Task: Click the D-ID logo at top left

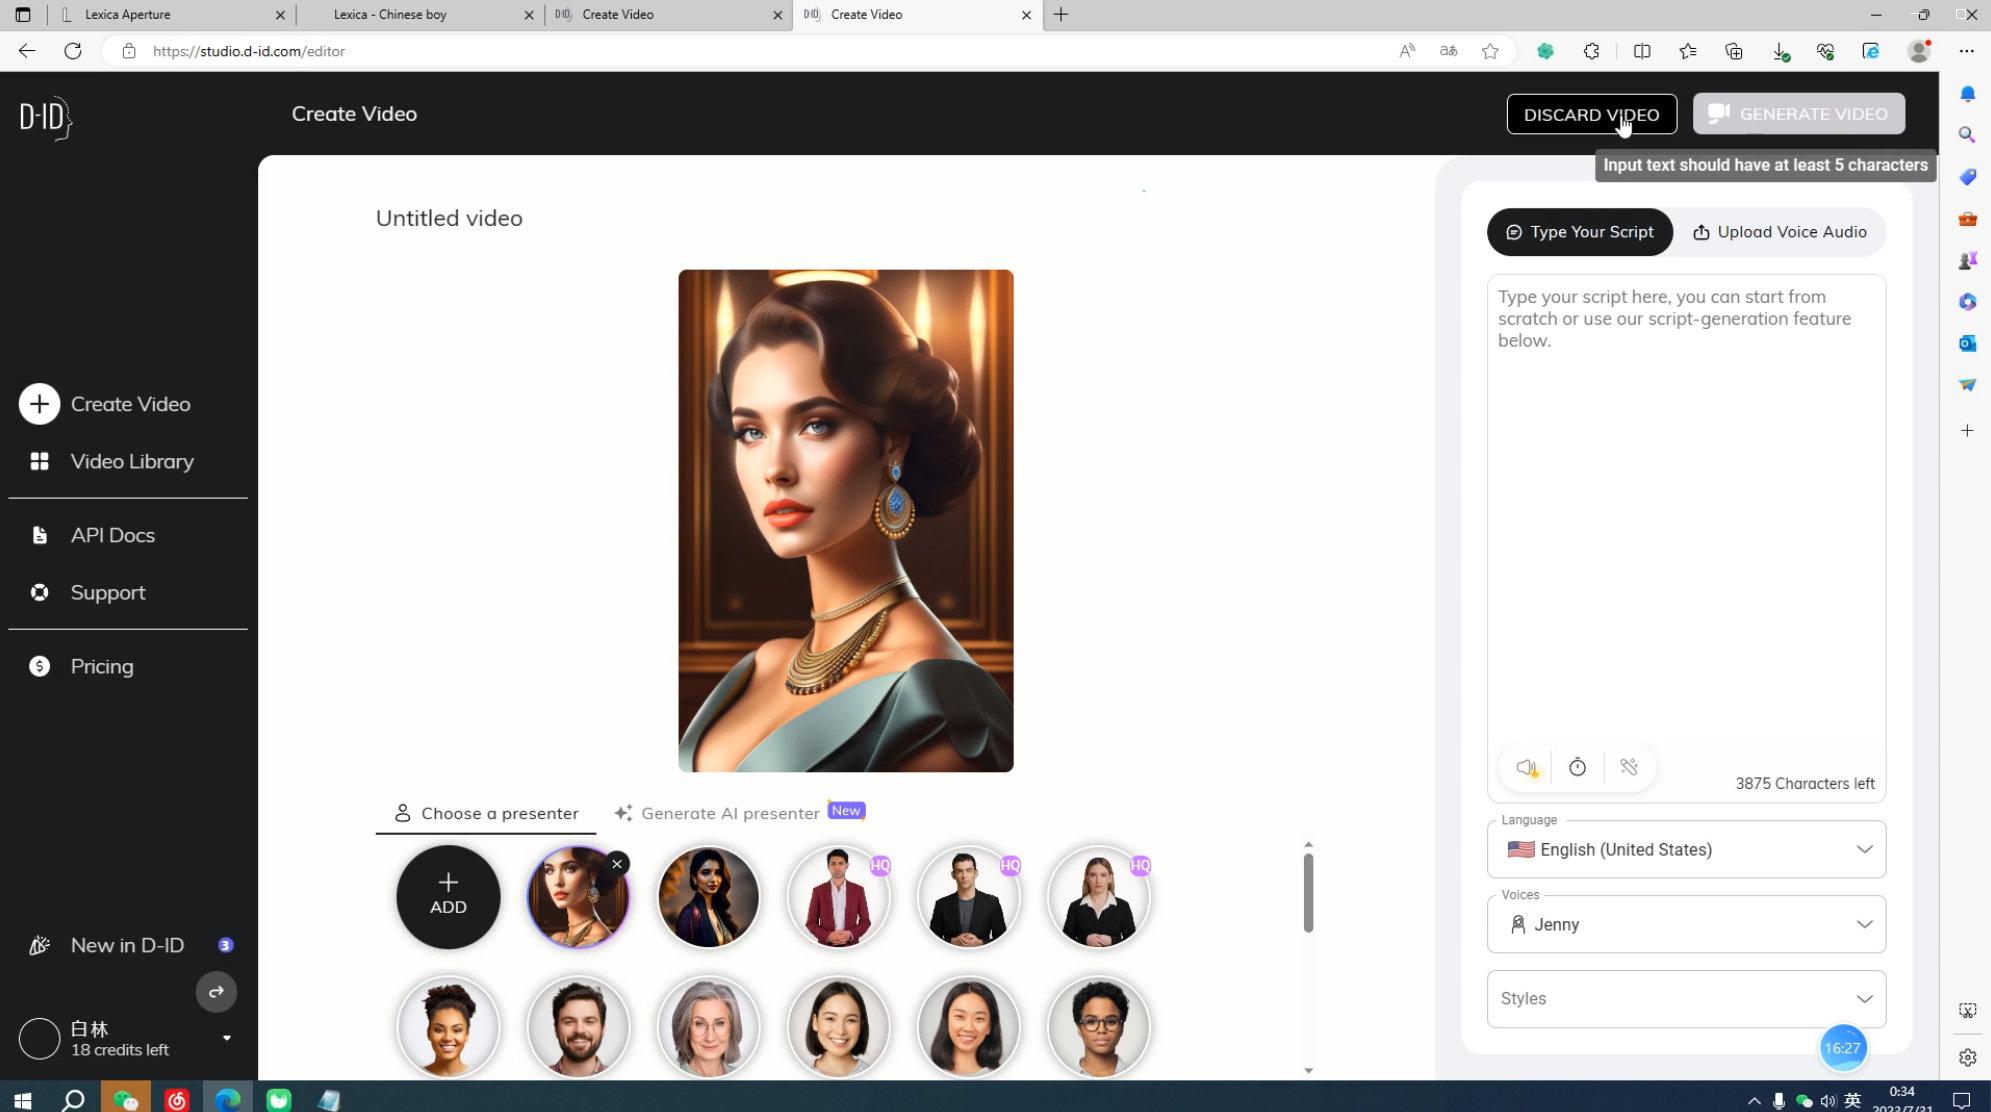Action: (x=46, y=117)
